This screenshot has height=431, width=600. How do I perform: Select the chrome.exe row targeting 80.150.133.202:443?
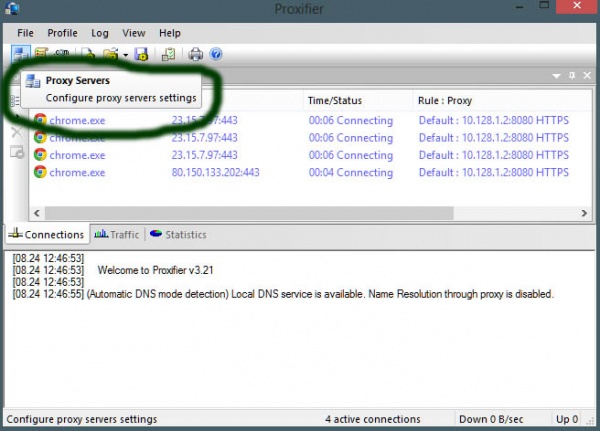click(311, 173)
